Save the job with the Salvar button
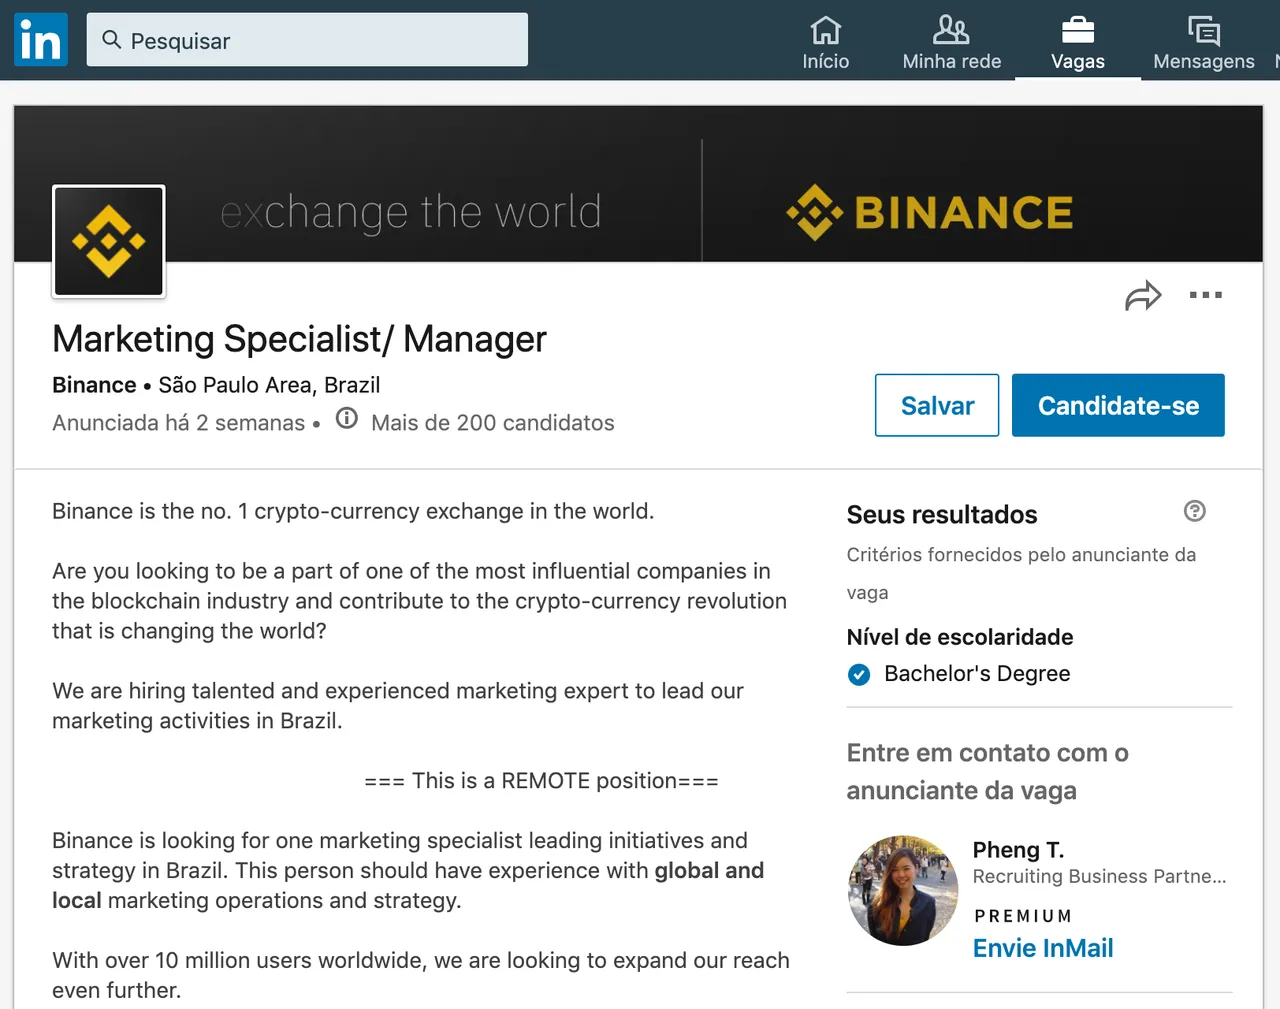 pyautogui.click(x=936, y=405)
